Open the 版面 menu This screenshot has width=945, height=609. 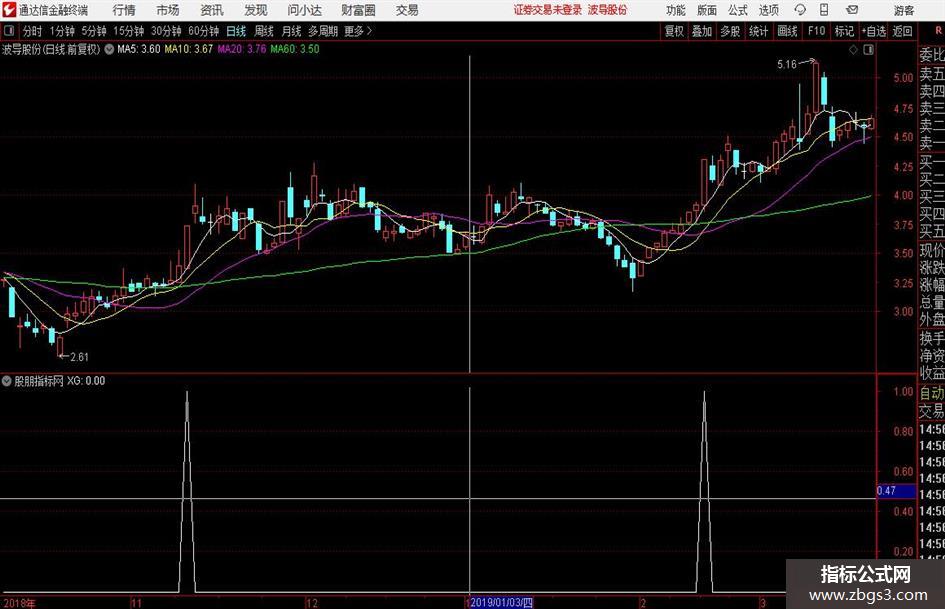[x=706, y=10]
